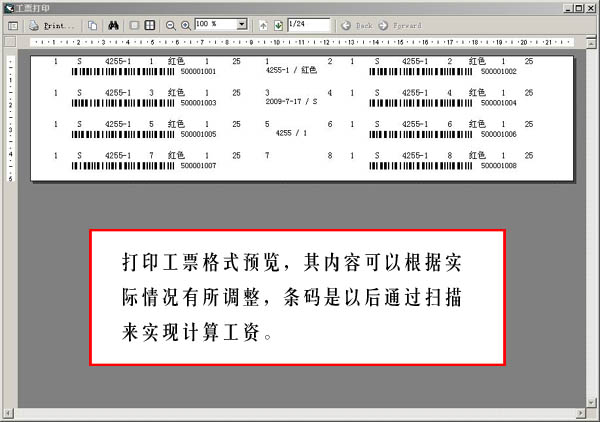Click the page number field showing 1/24
600x422 pixels.
(x=308, y=24)
